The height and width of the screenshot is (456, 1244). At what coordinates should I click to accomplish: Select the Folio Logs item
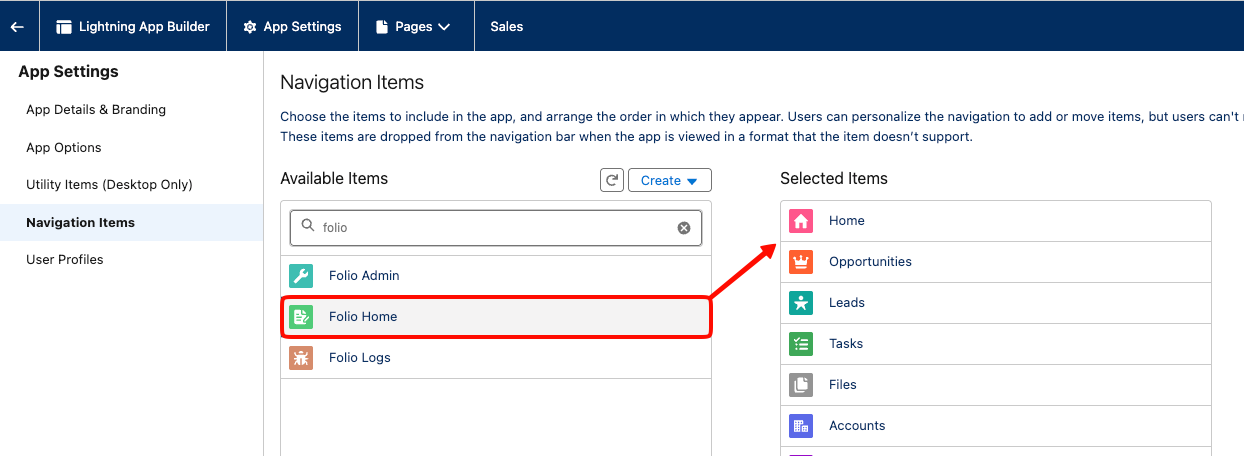point(496,358)
